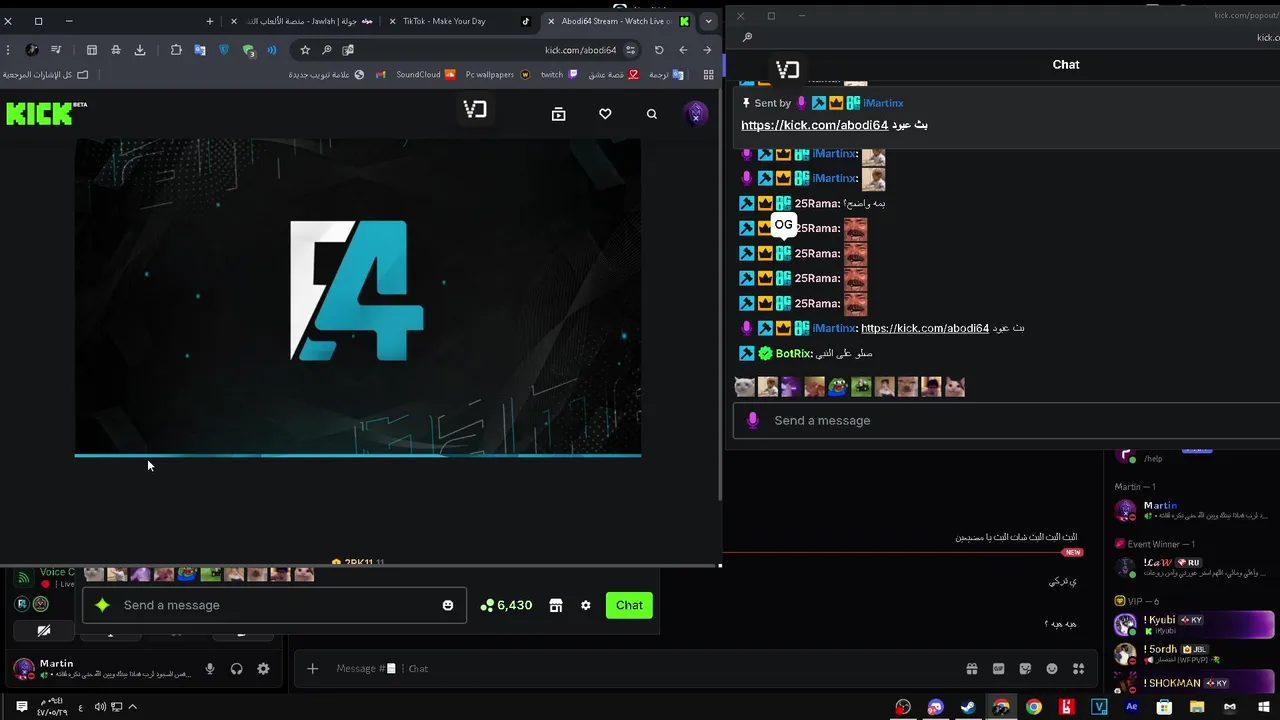Image resolution: width=1280 pixels, height=720 pixels.
Task: Click the 6,430 channel points balance
Action: pos(506,605)
